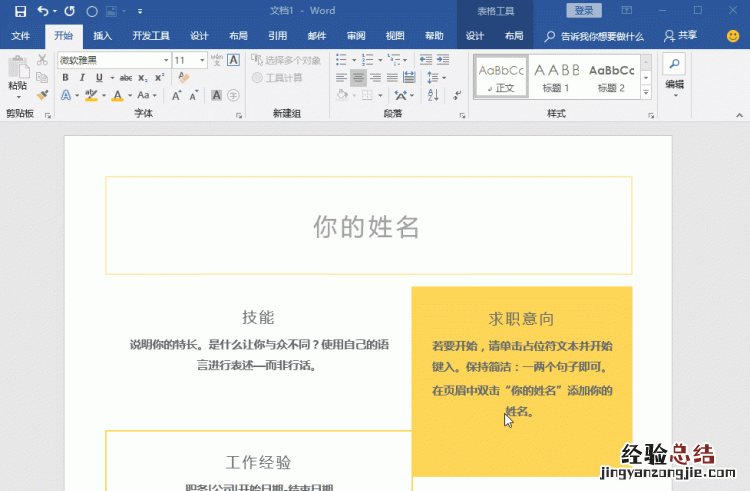Image resolution: width=750 pixels, height=491 pixels.
Task: Toggle Italic formatting
Action: (82, 77)
